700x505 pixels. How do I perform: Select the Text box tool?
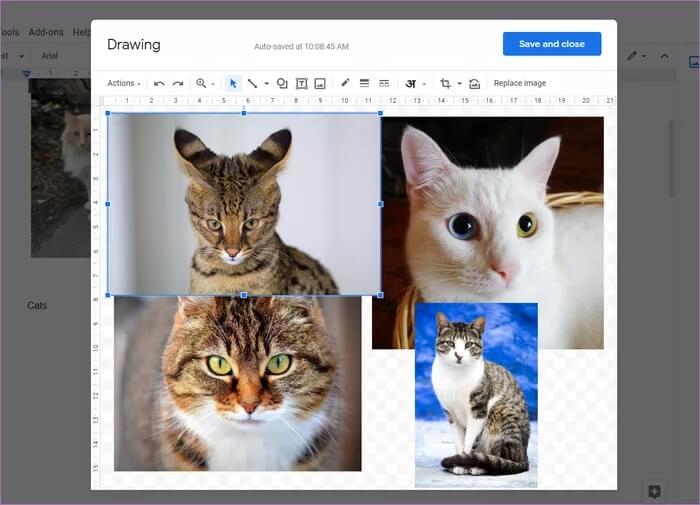pyautogui.click(x=302, y=83)
